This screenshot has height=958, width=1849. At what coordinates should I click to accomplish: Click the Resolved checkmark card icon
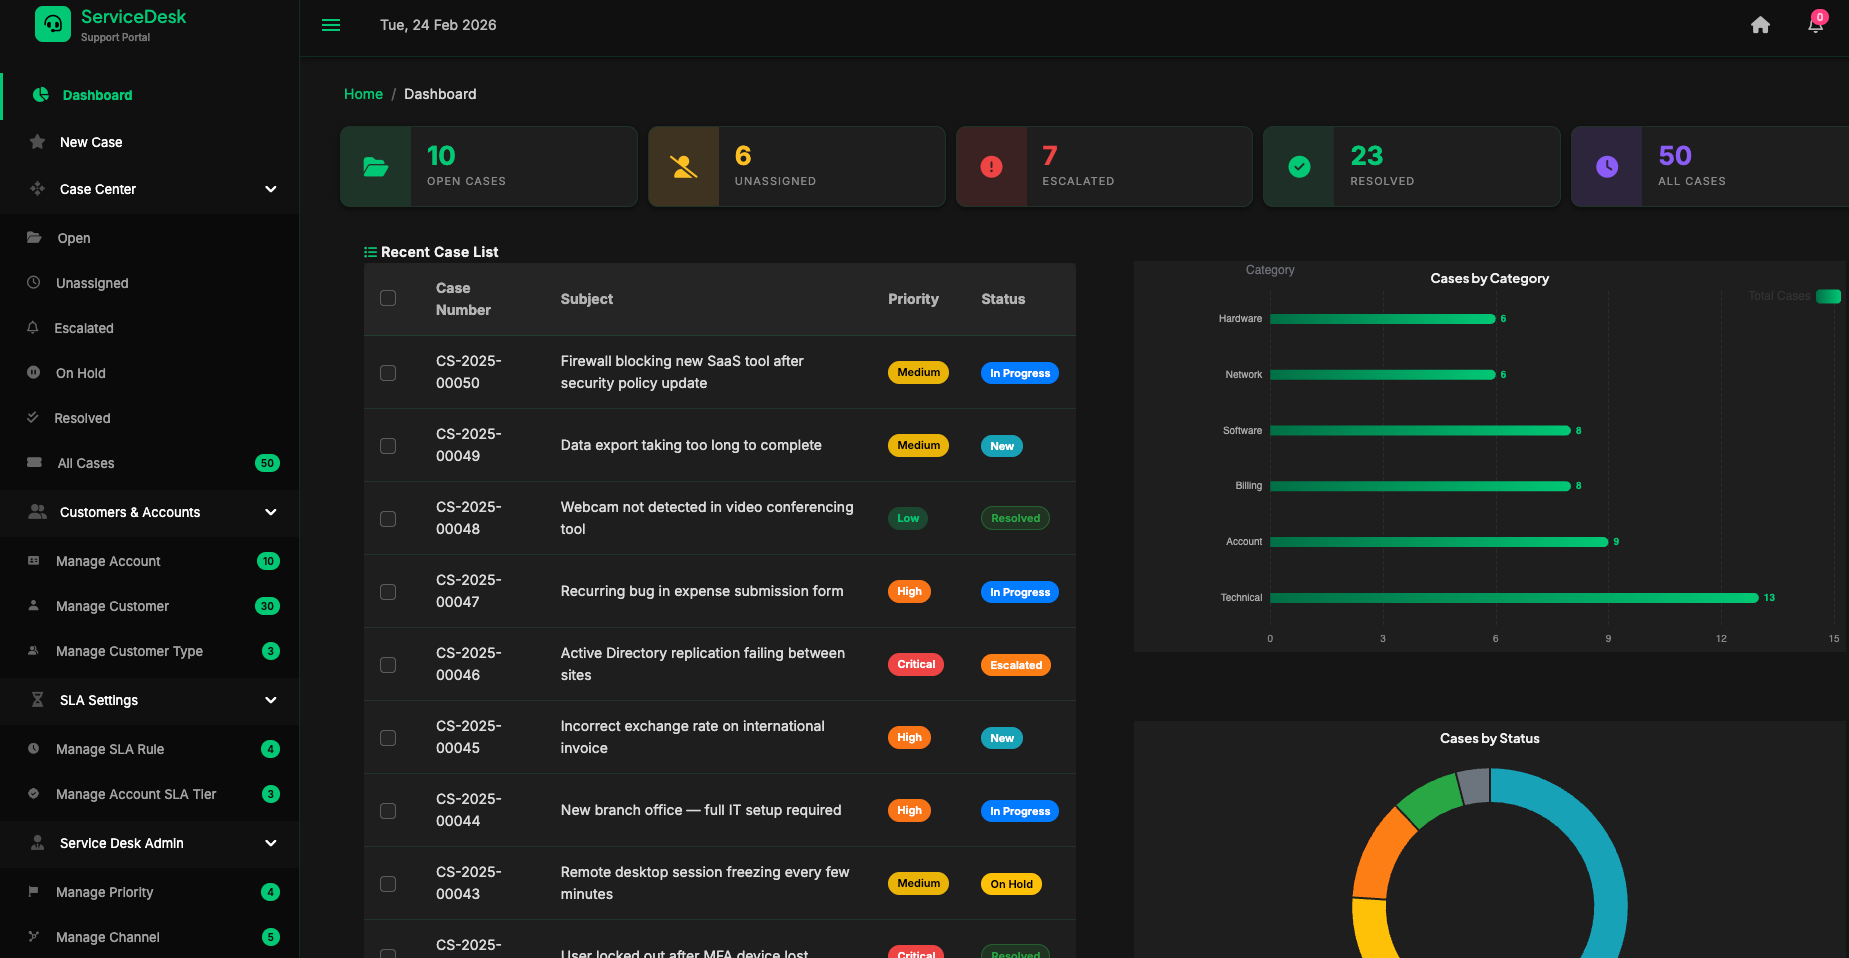coord(1299,167)
